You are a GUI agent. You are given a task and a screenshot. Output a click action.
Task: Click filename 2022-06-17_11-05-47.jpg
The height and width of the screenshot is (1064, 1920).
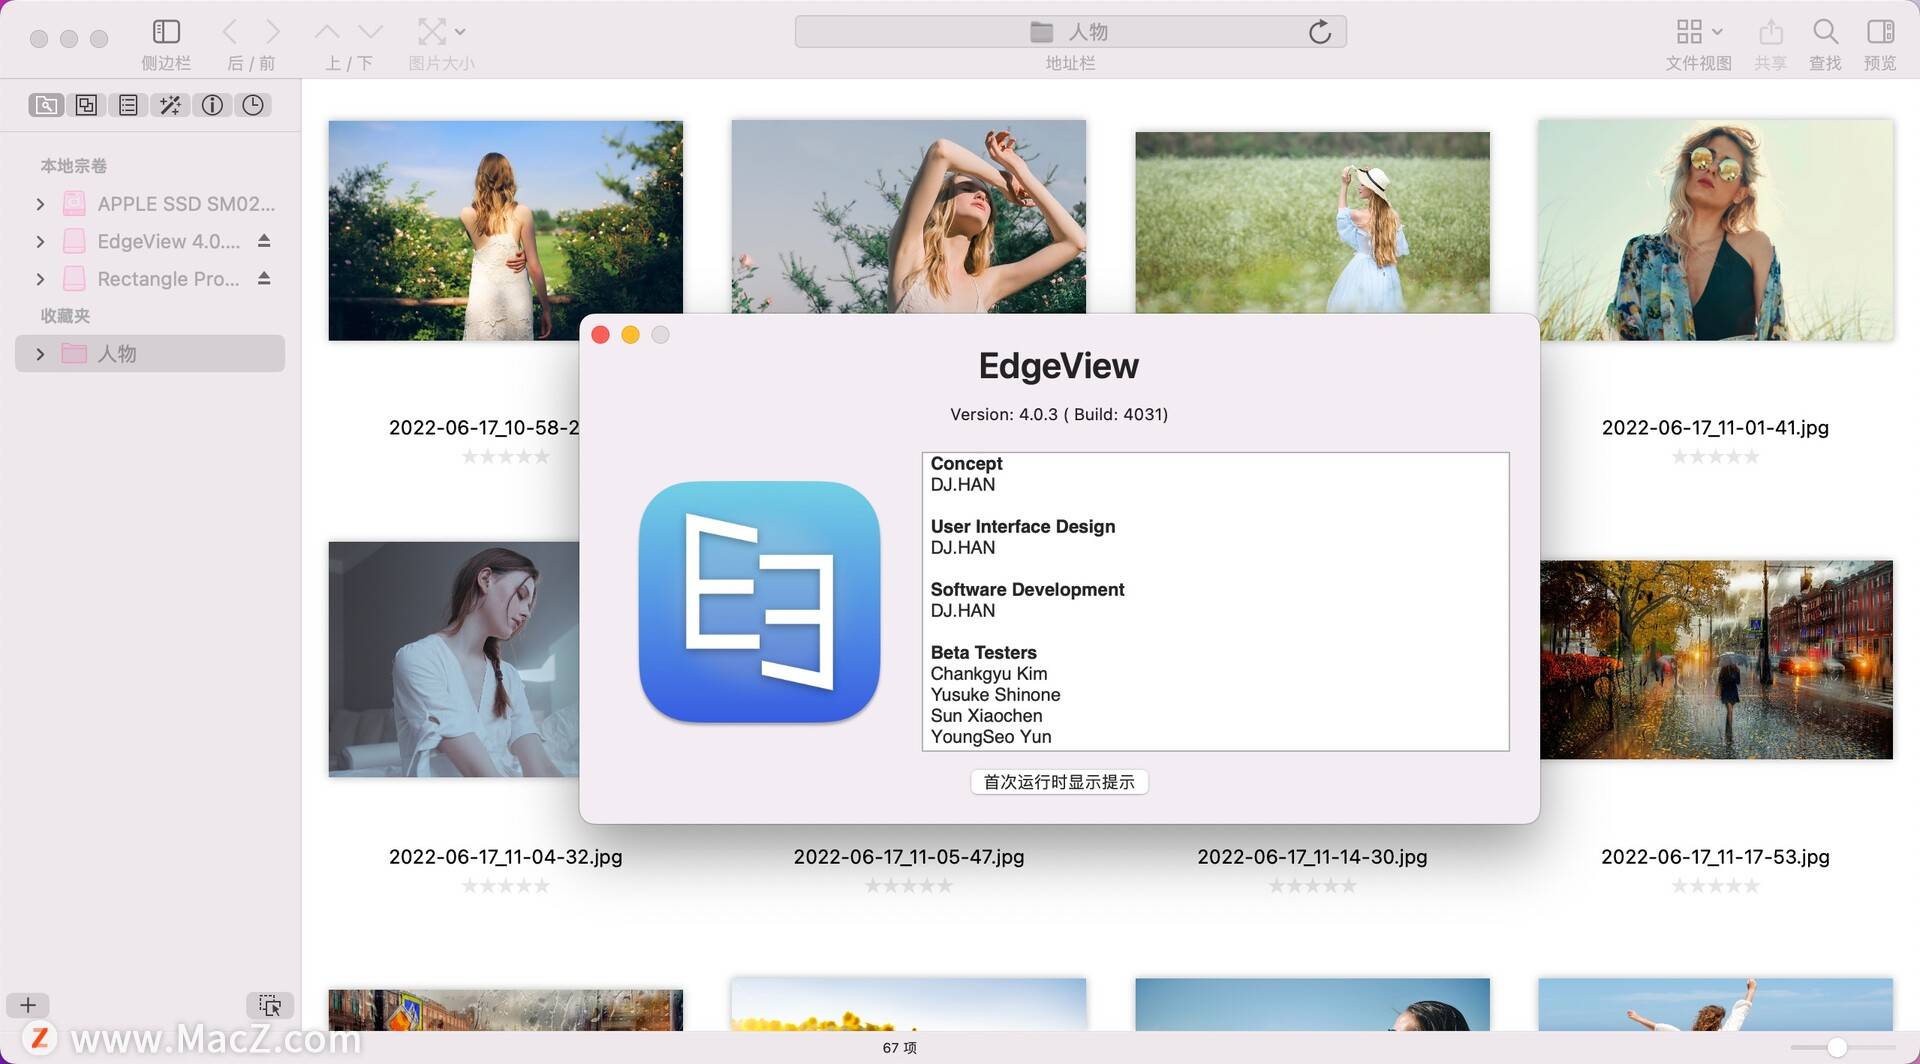coord(908,857)
